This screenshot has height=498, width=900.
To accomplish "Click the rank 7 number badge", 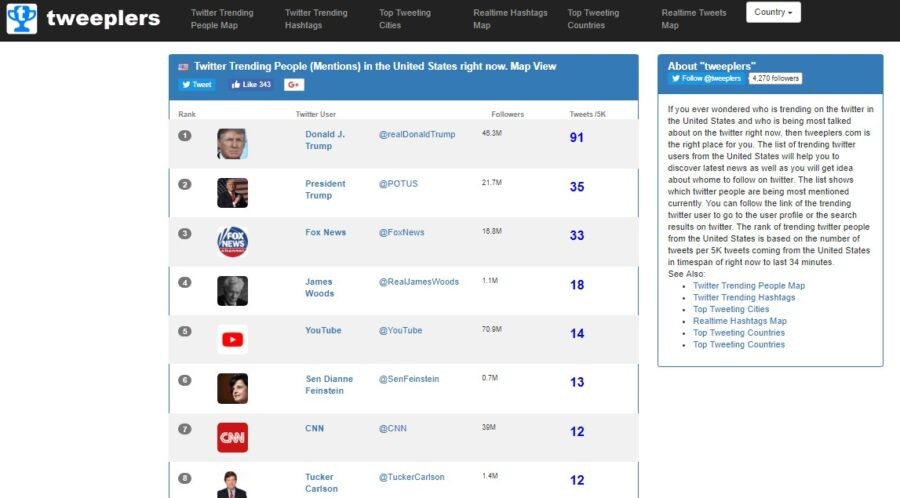I will [184, 429].
